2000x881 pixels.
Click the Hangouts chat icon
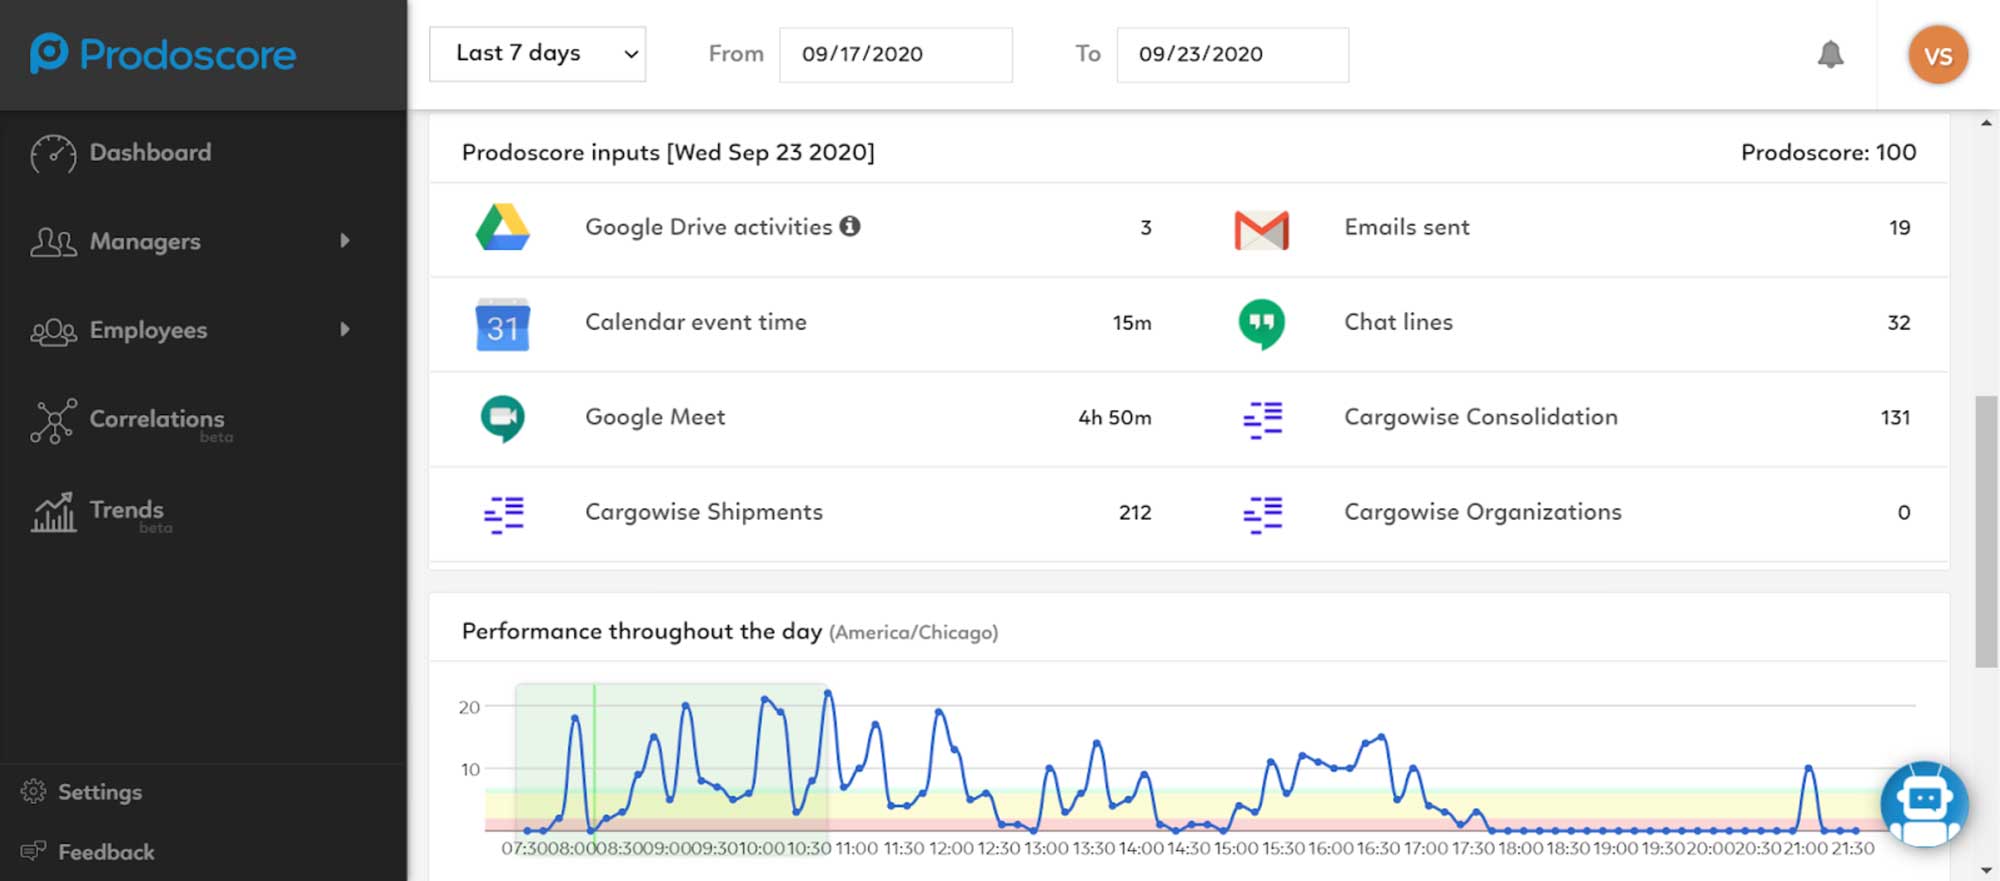1261,324
